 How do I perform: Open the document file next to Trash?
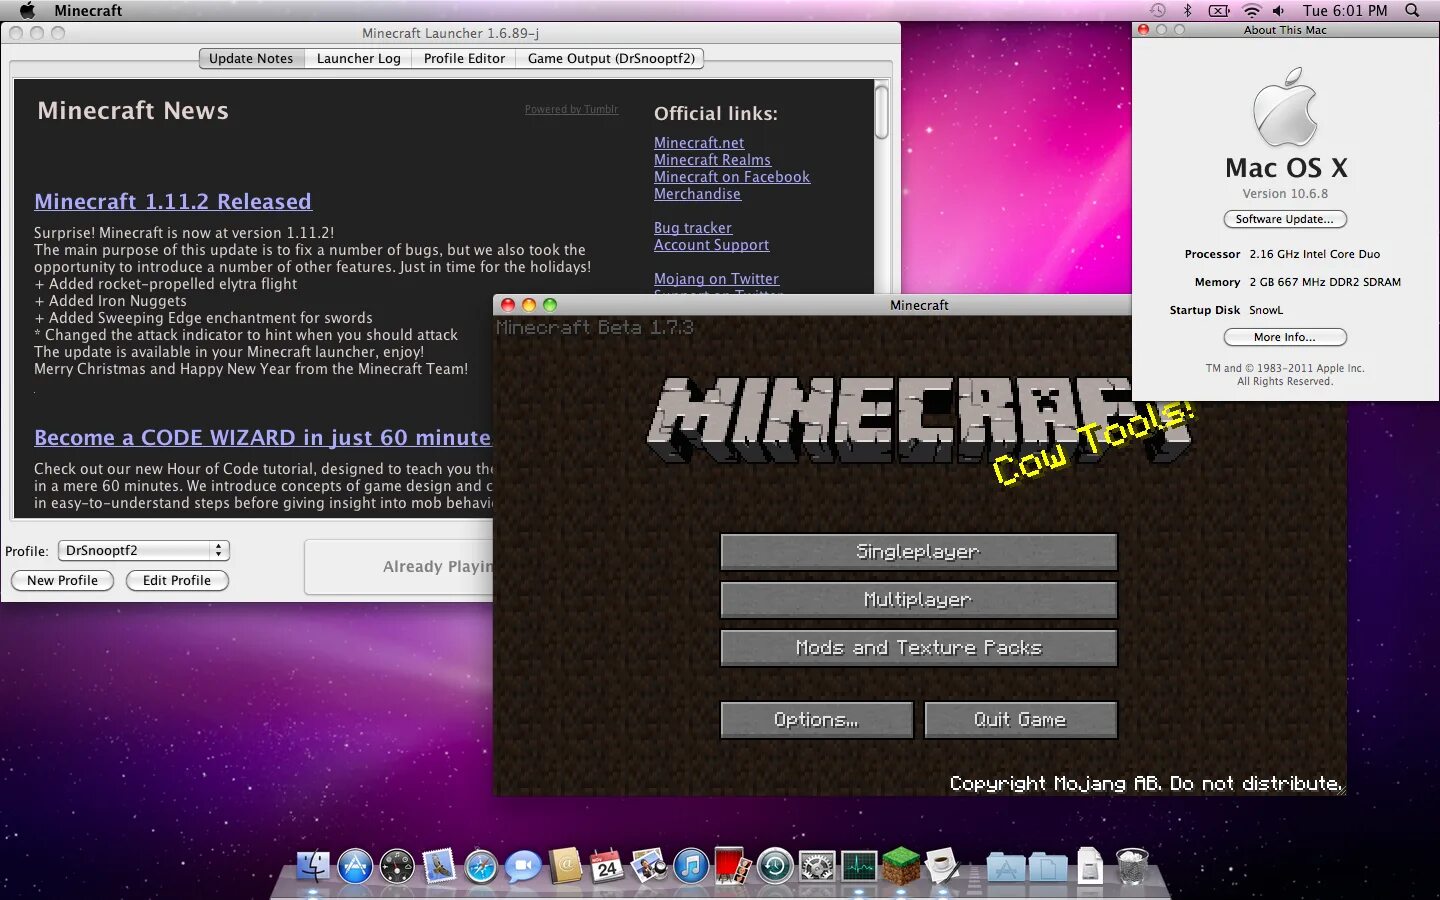(1090, 866)
